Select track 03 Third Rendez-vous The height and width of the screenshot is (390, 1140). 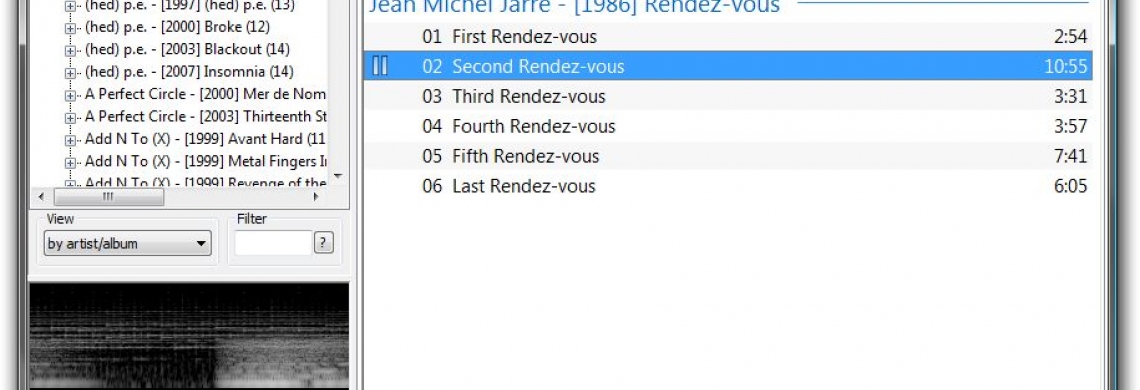coord(728,96)
